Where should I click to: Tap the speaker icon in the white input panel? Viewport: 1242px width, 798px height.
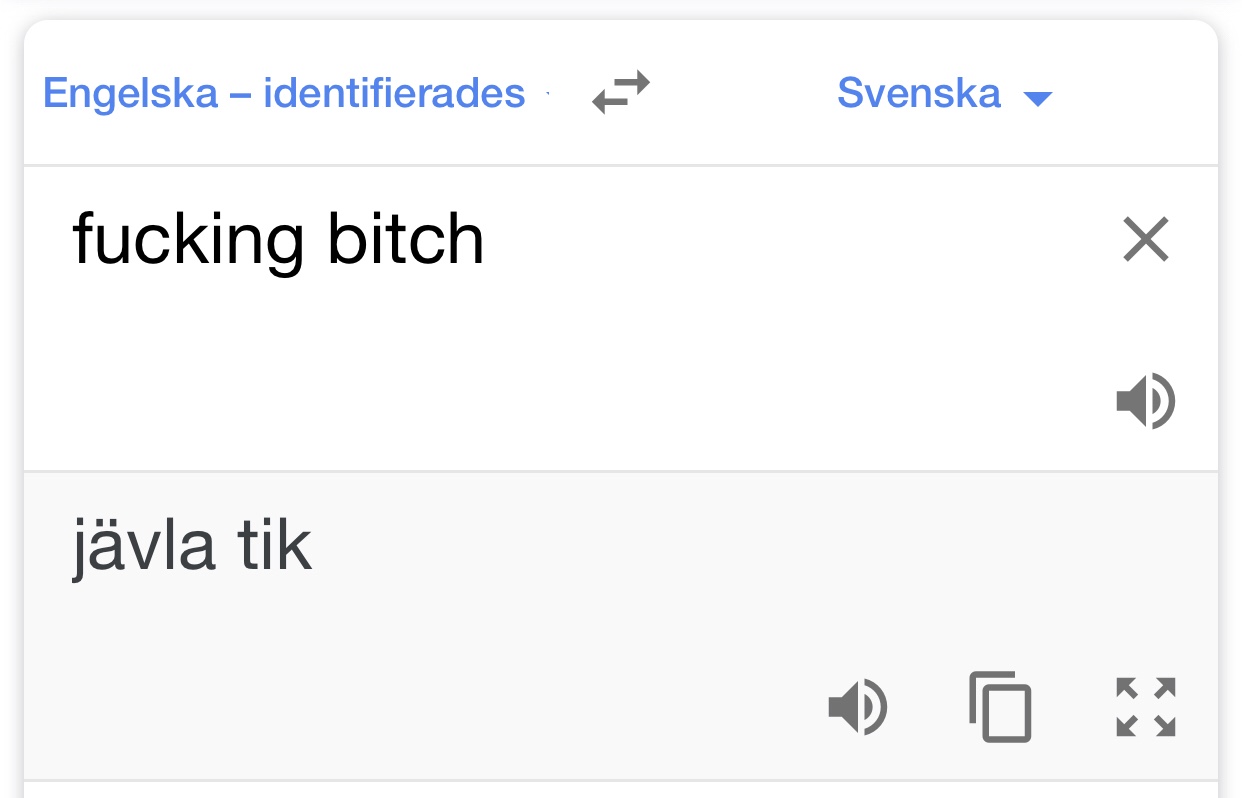click(x=1146, y=401)
